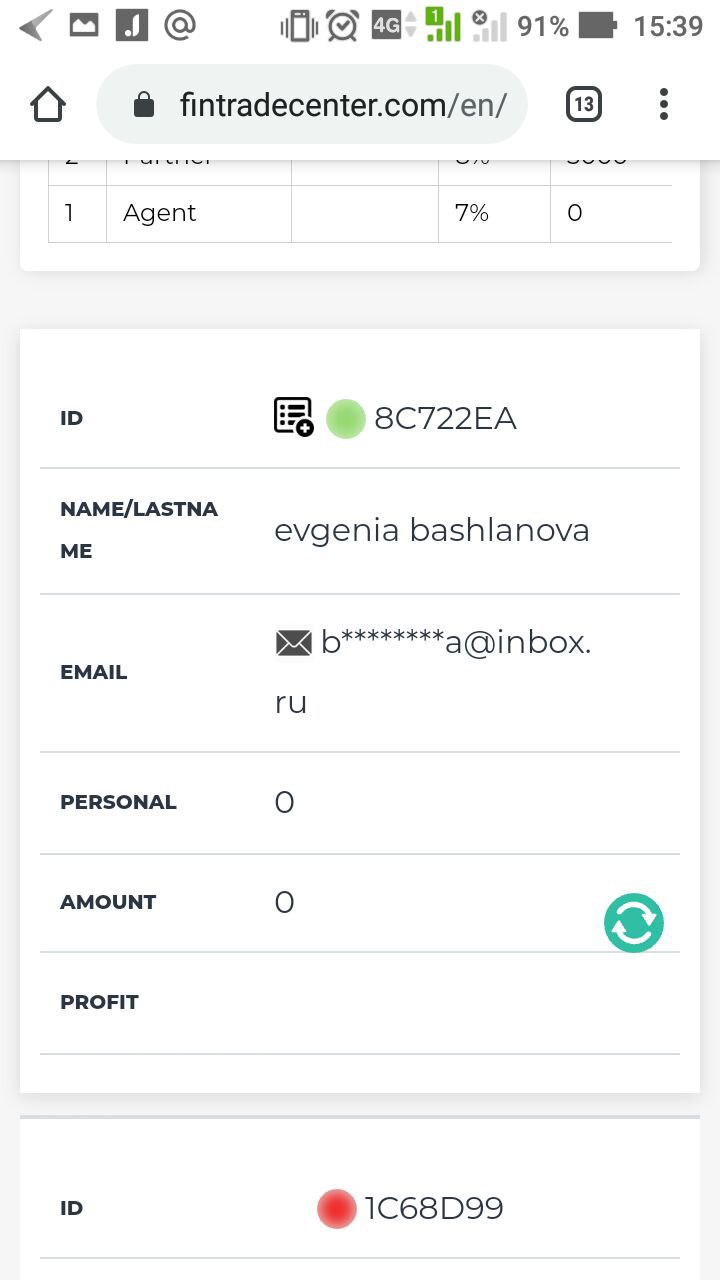This screenshot has width=720, height=1280.
Task: Click the envelope icon next to email
Action: coord(294,642)
